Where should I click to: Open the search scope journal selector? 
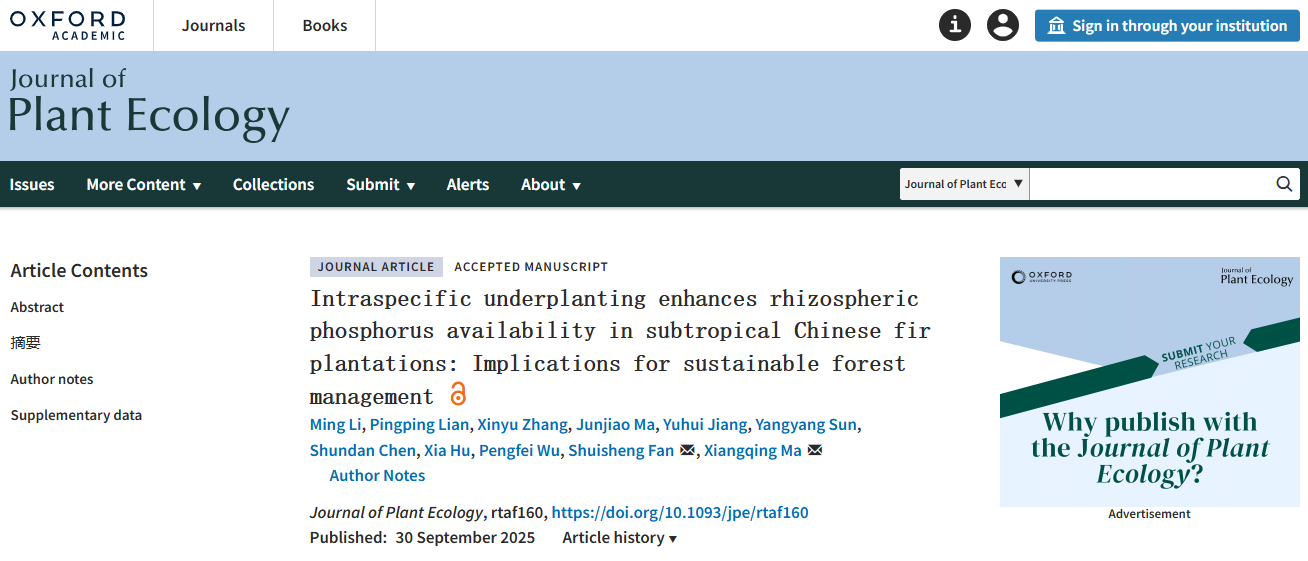964,184
